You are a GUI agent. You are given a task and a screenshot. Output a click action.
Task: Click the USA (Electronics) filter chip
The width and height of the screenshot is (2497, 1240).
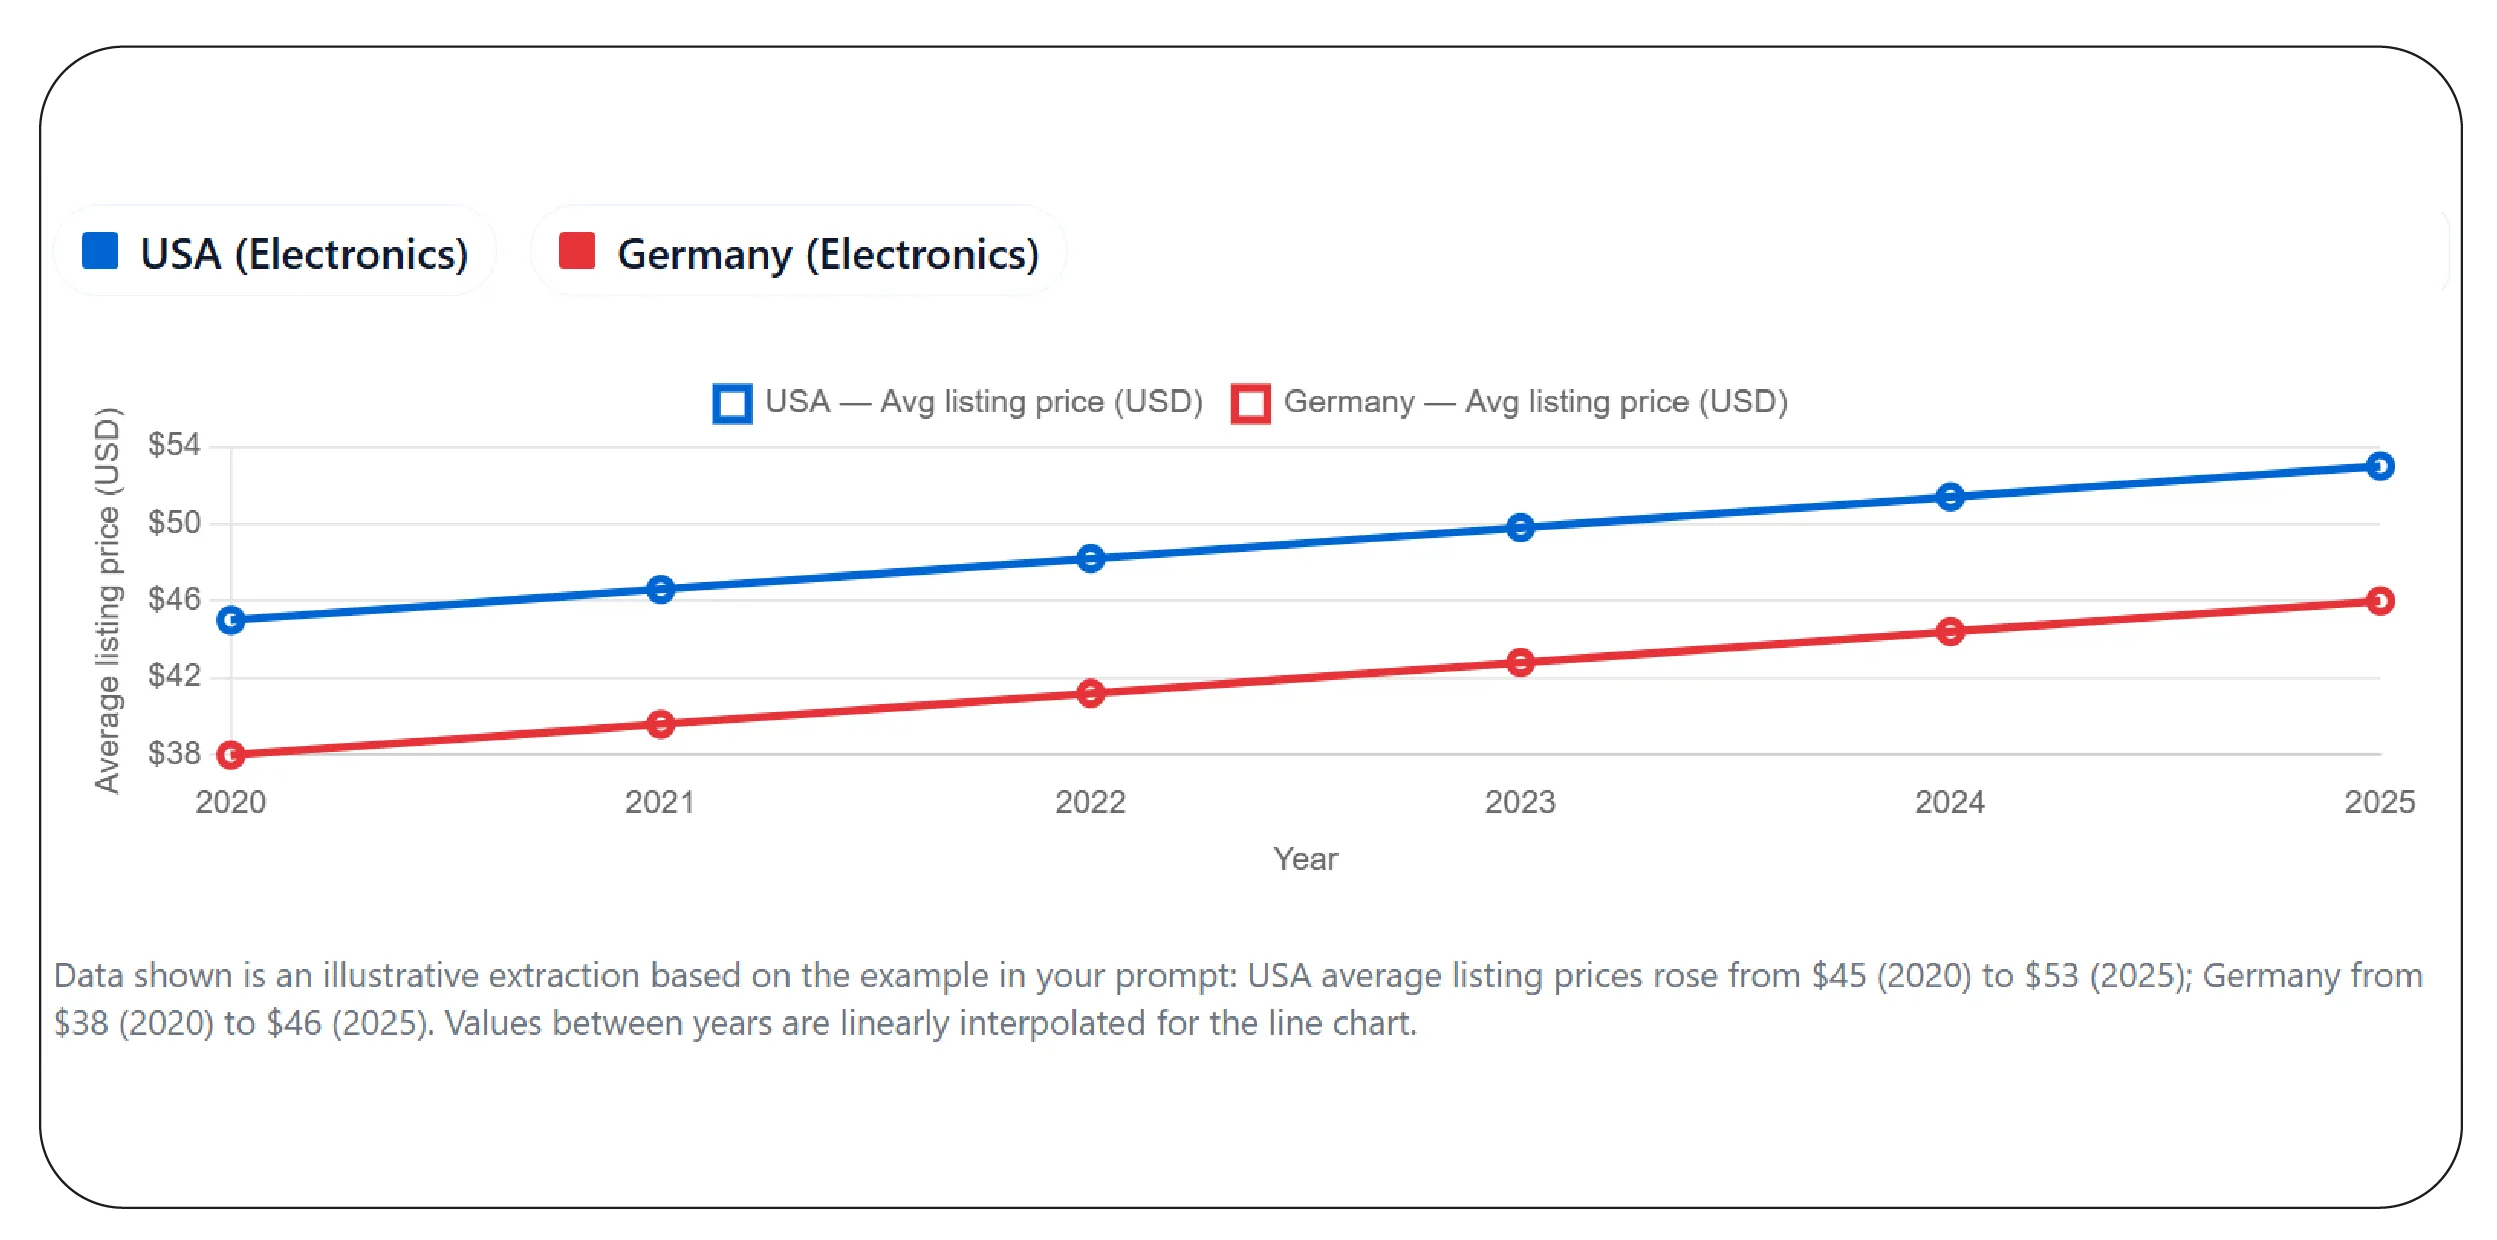[x=275, y=252]
